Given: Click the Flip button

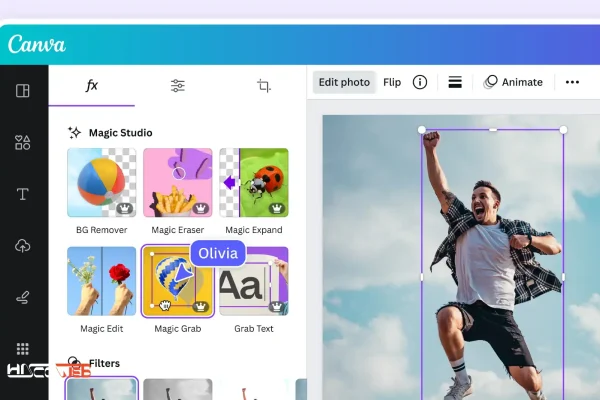Looking at the screenshot, I should pos(392,82).
